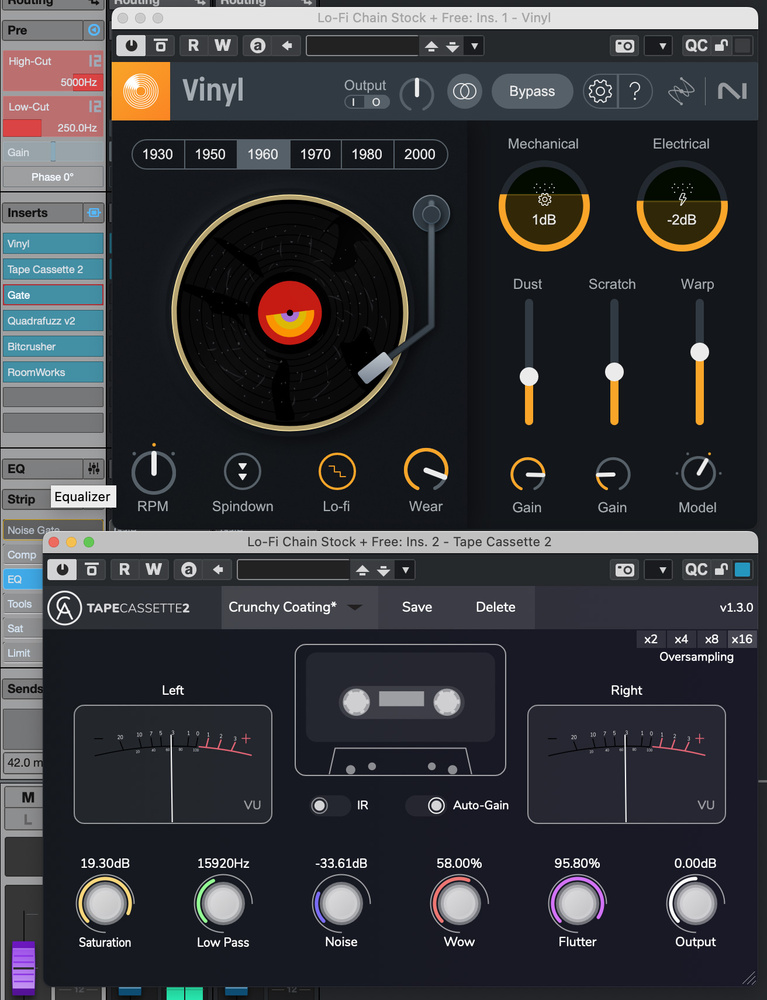
Task: Open Vinyl preset management dropdown arrow
Action: tap(474, 47)
